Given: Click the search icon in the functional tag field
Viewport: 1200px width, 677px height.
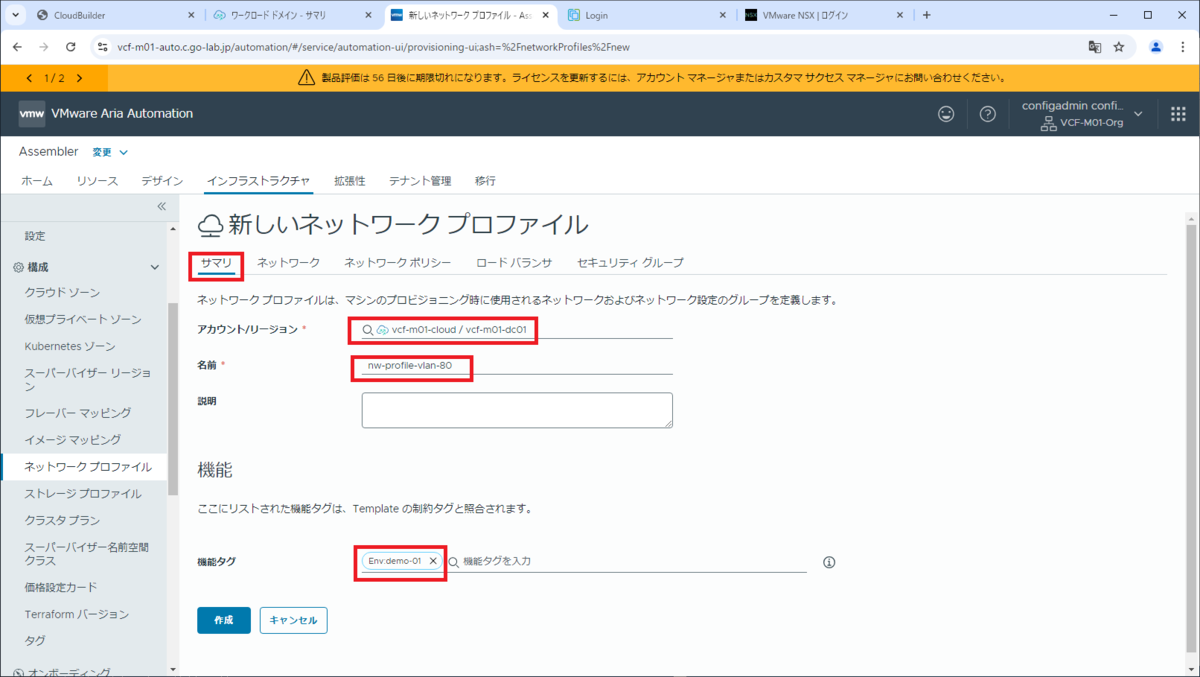Looking at the screenshot, I should coord(453,562).
